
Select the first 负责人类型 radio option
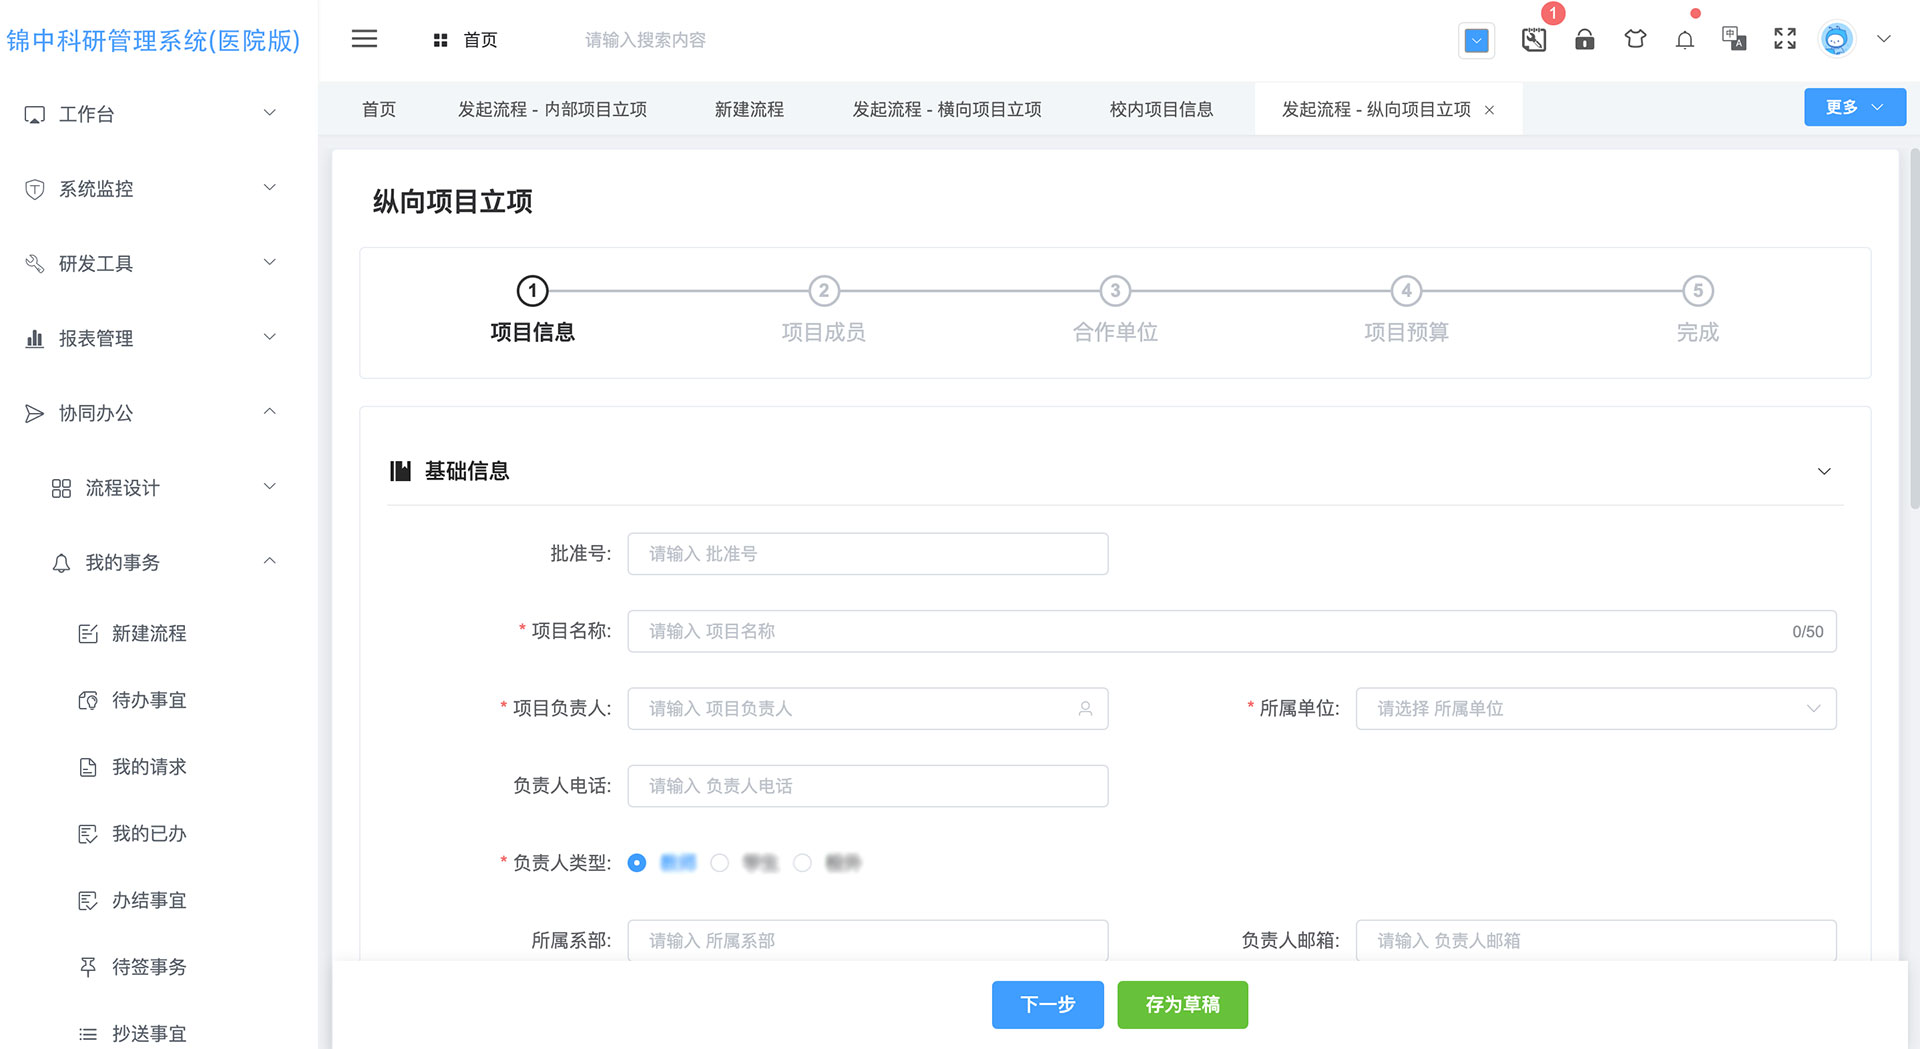(x=637, y=863)
